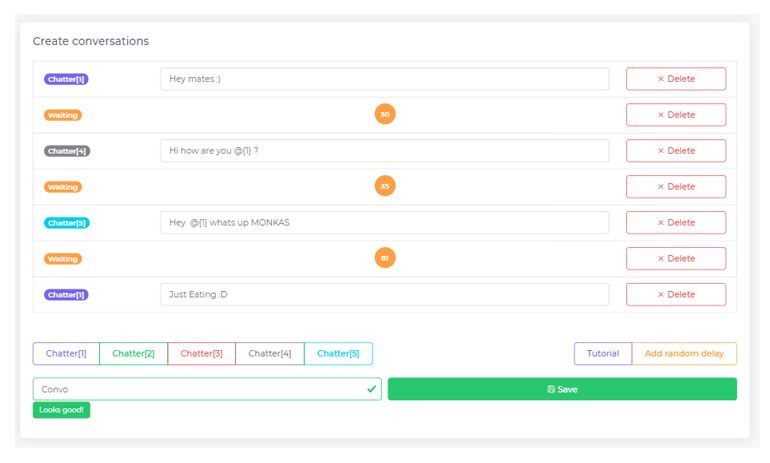Add a message from Chatter[2] button

coord(134,354)
